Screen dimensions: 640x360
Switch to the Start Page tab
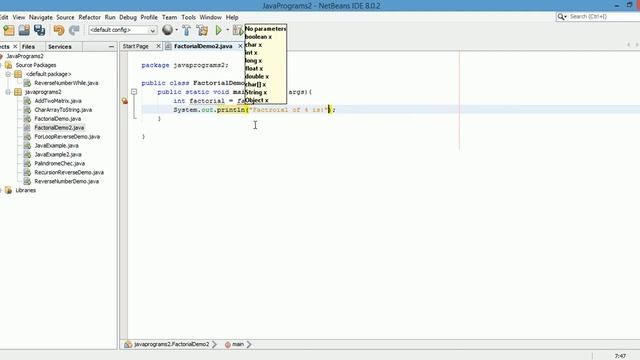(136, 47)
